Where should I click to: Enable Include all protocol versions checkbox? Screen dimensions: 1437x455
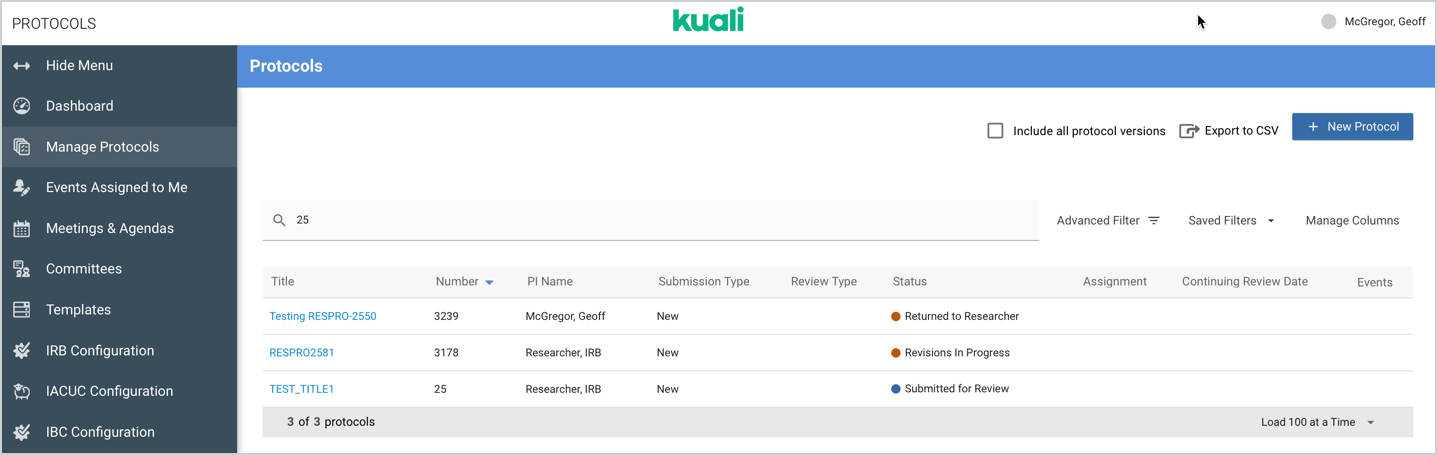[x=995, y=131]
